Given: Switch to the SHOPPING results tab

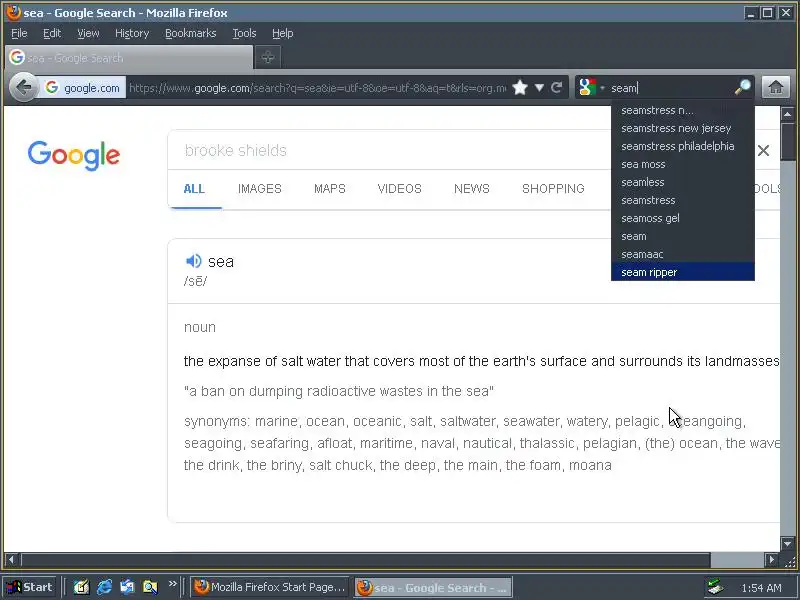Looking at the screenshot, I should point(553,189).
